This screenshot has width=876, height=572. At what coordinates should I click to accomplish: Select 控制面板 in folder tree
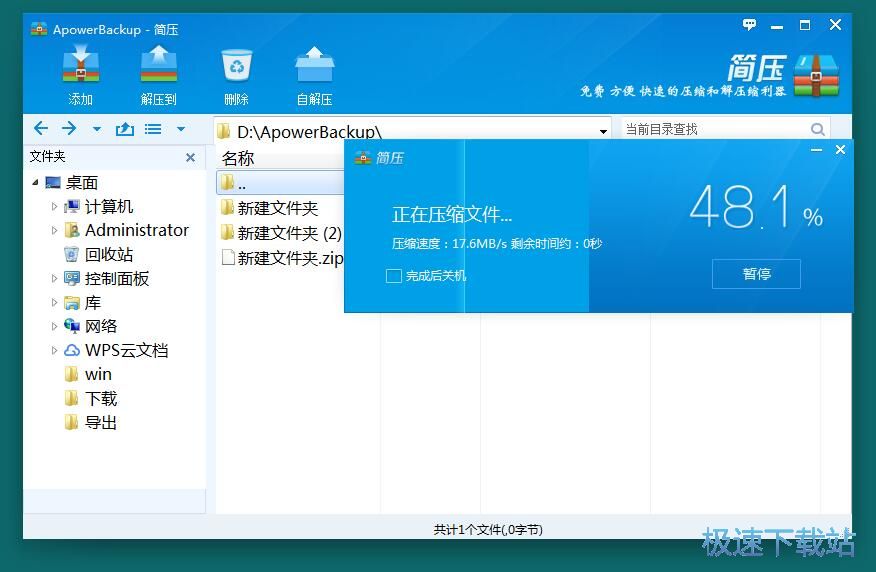(117, 279)
